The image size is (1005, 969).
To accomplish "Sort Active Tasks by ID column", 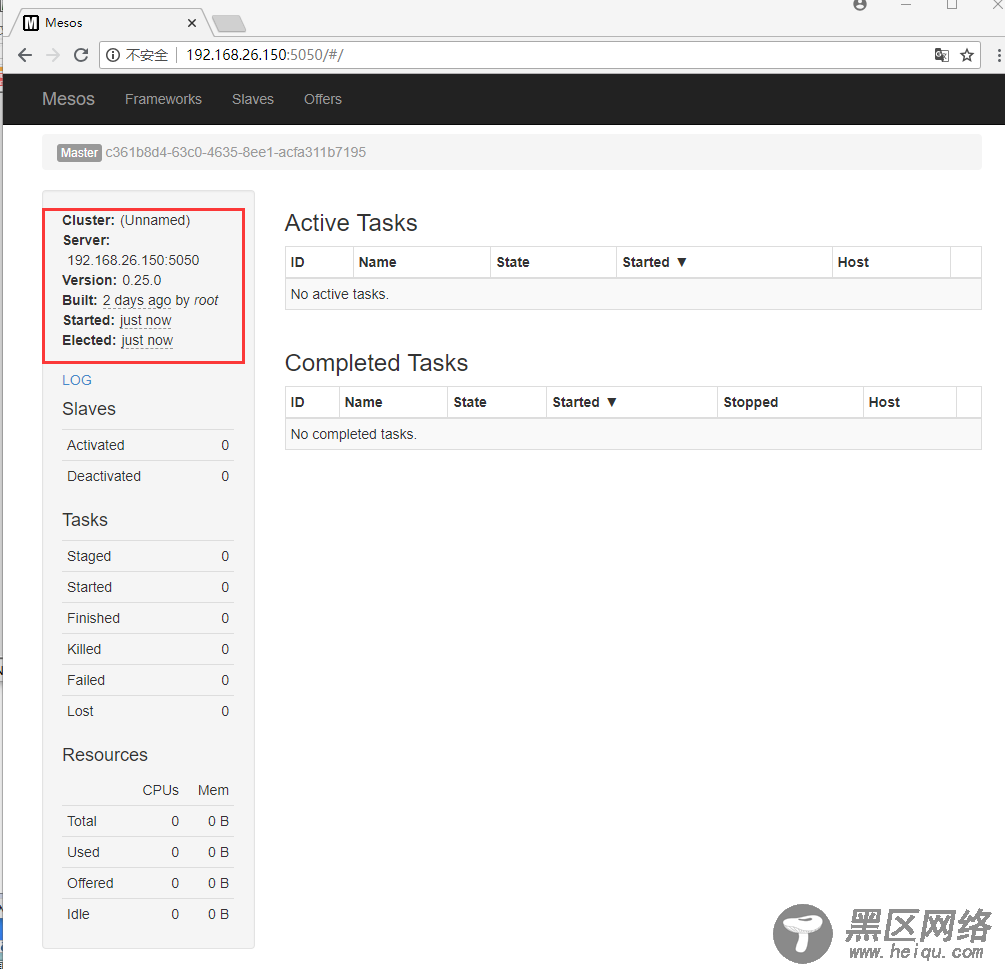I will coord(319,262).
